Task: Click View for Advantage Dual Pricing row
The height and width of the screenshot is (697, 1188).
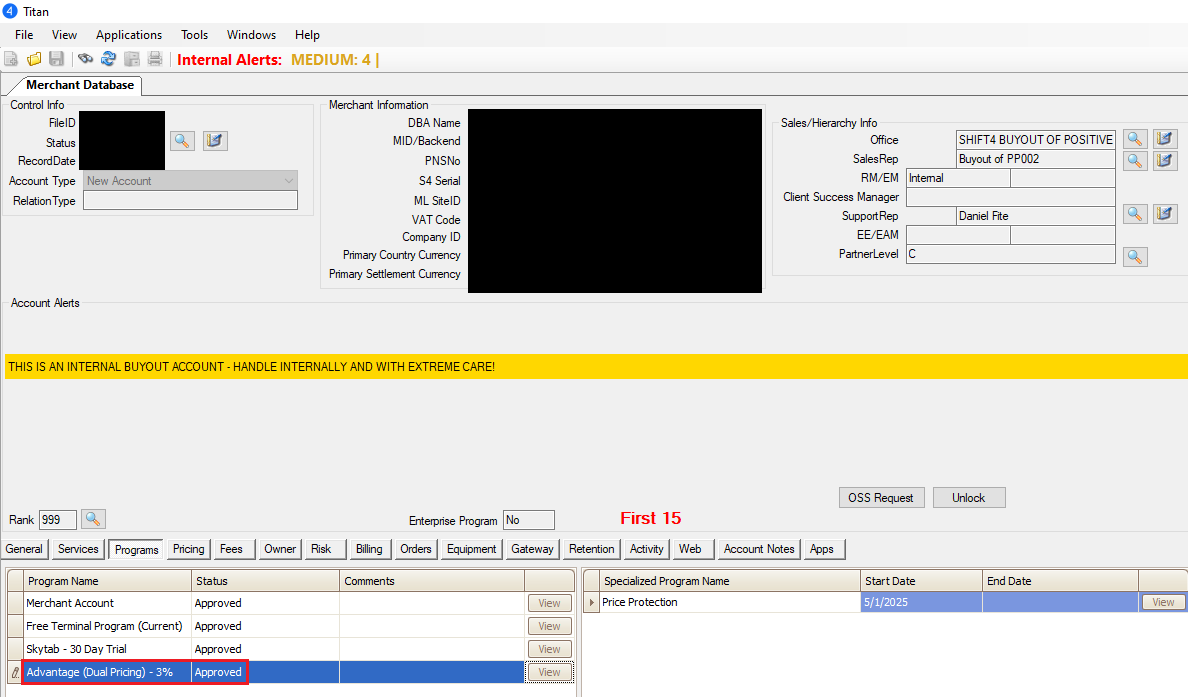Action: point(549,672)
